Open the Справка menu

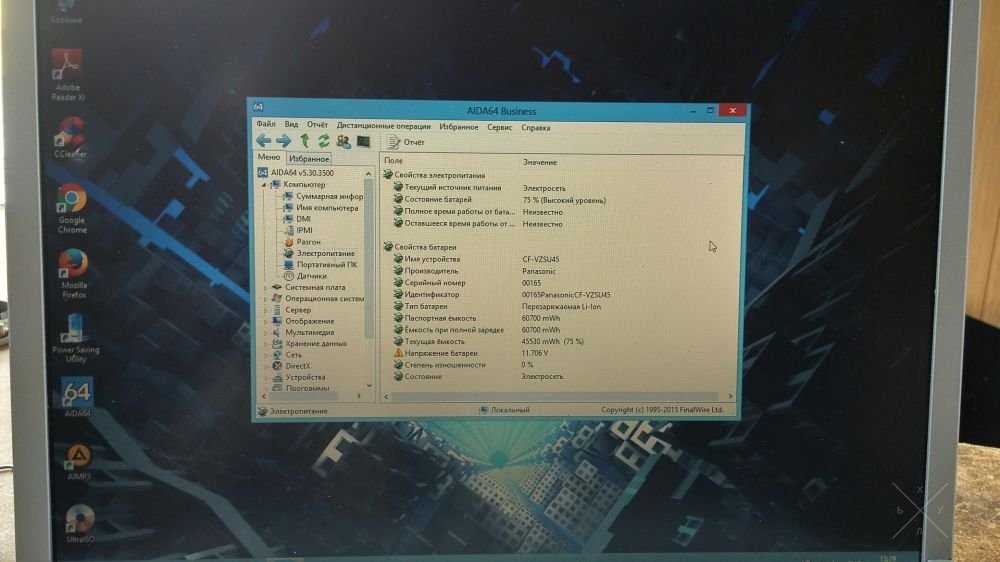pyautogui.click(x=536, y=128)
